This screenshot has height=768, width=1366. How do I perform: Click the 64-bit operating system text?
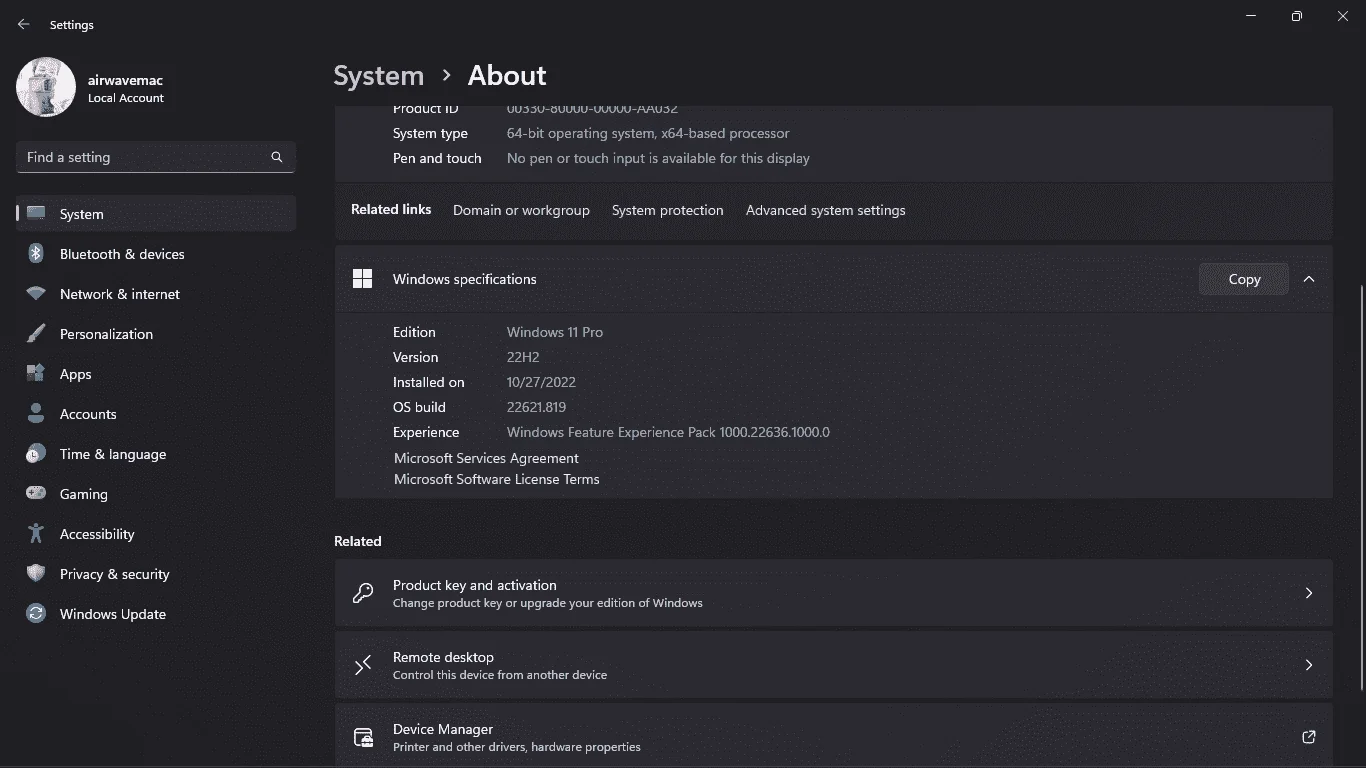tap(648, 133)
